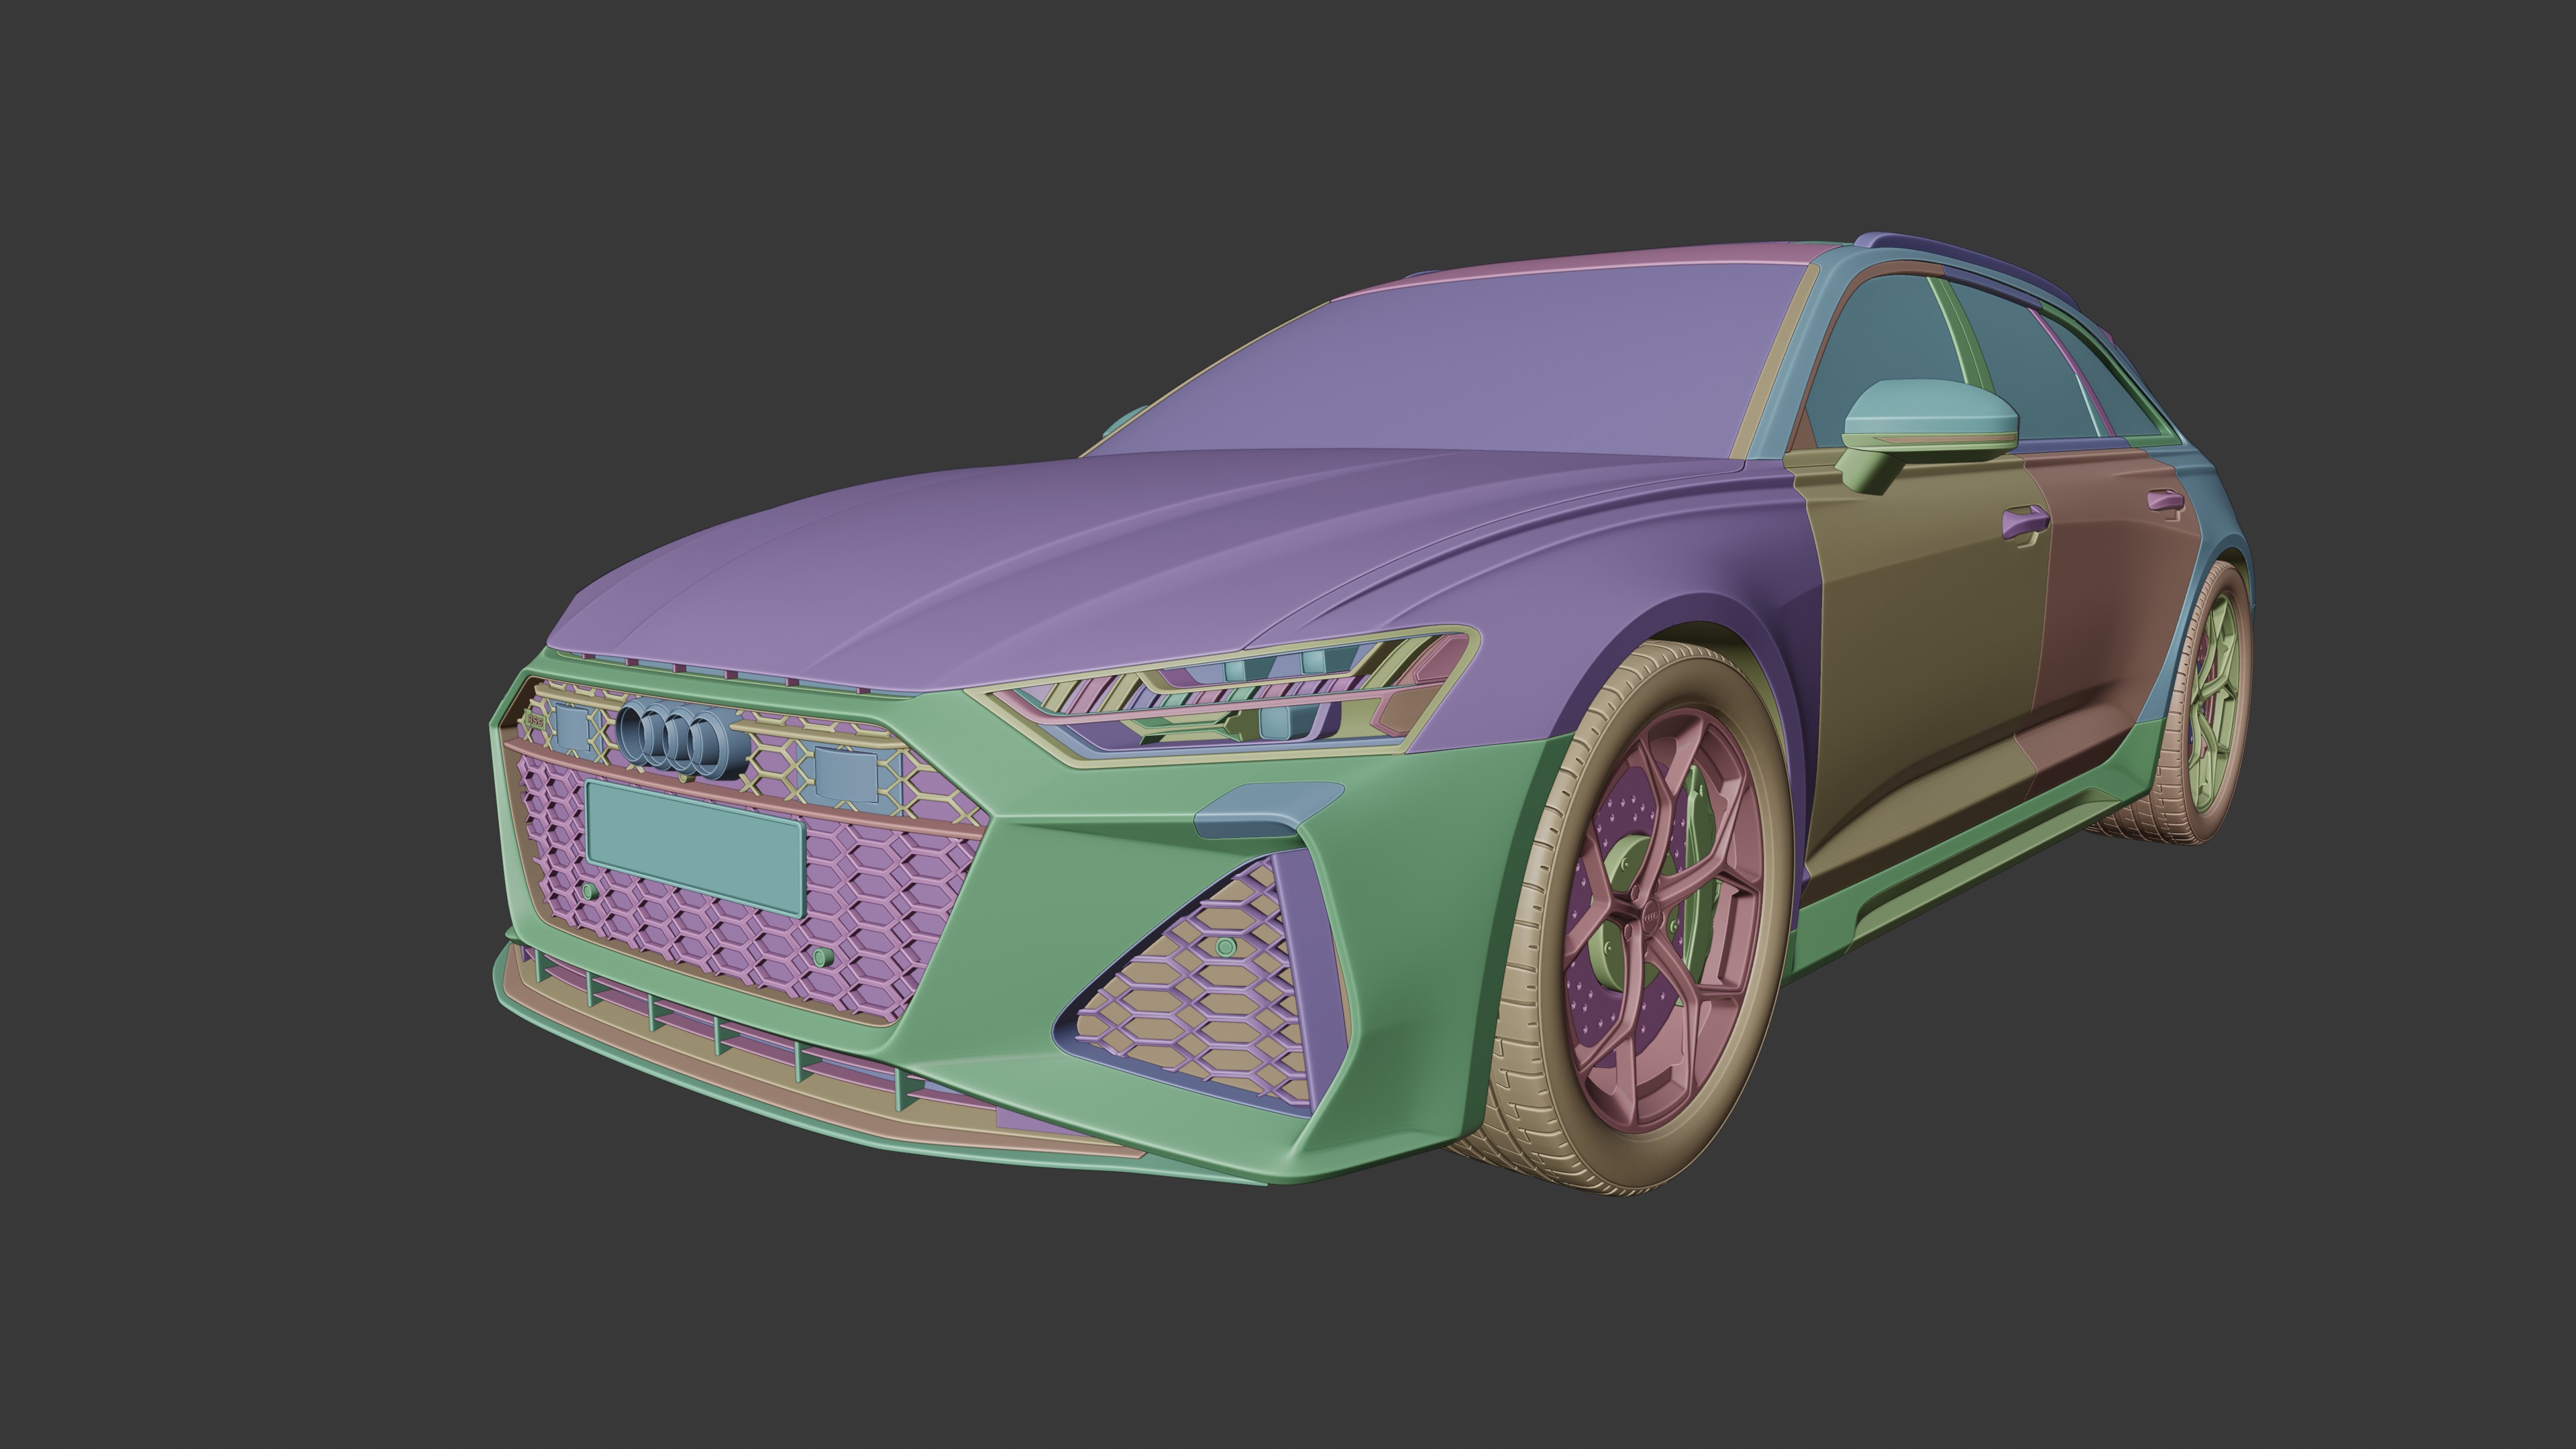Pick the front door handle
Image resolution: width=2576 pixels, height=1449 pixels.
tap(2025, 522)
